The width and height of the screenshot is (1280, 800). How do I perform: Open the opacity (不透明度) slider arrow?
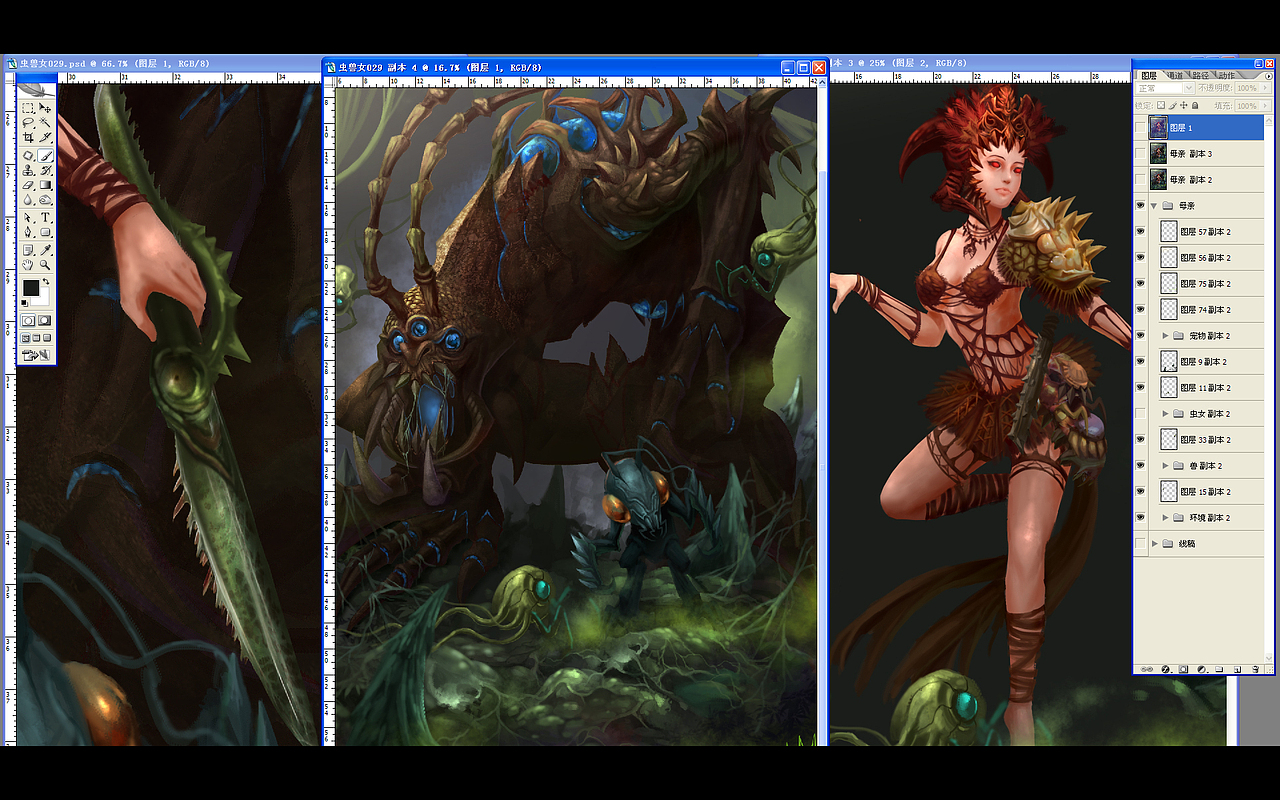tap(1265, 89)
